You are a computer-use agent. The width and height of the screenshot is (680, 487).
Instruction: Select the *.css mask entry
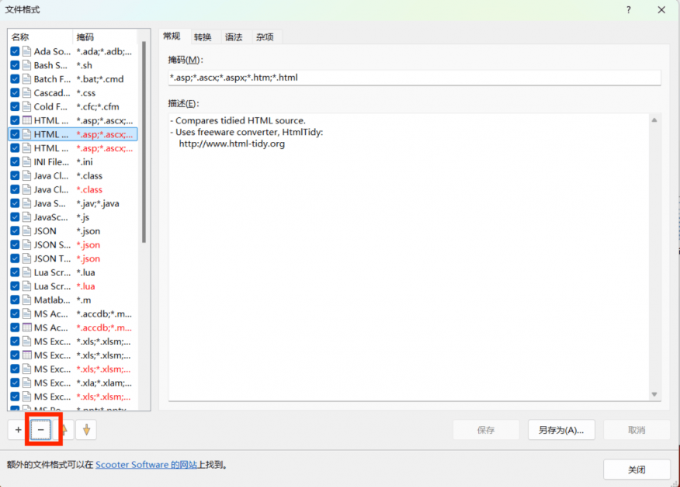(x=86, y=93)
